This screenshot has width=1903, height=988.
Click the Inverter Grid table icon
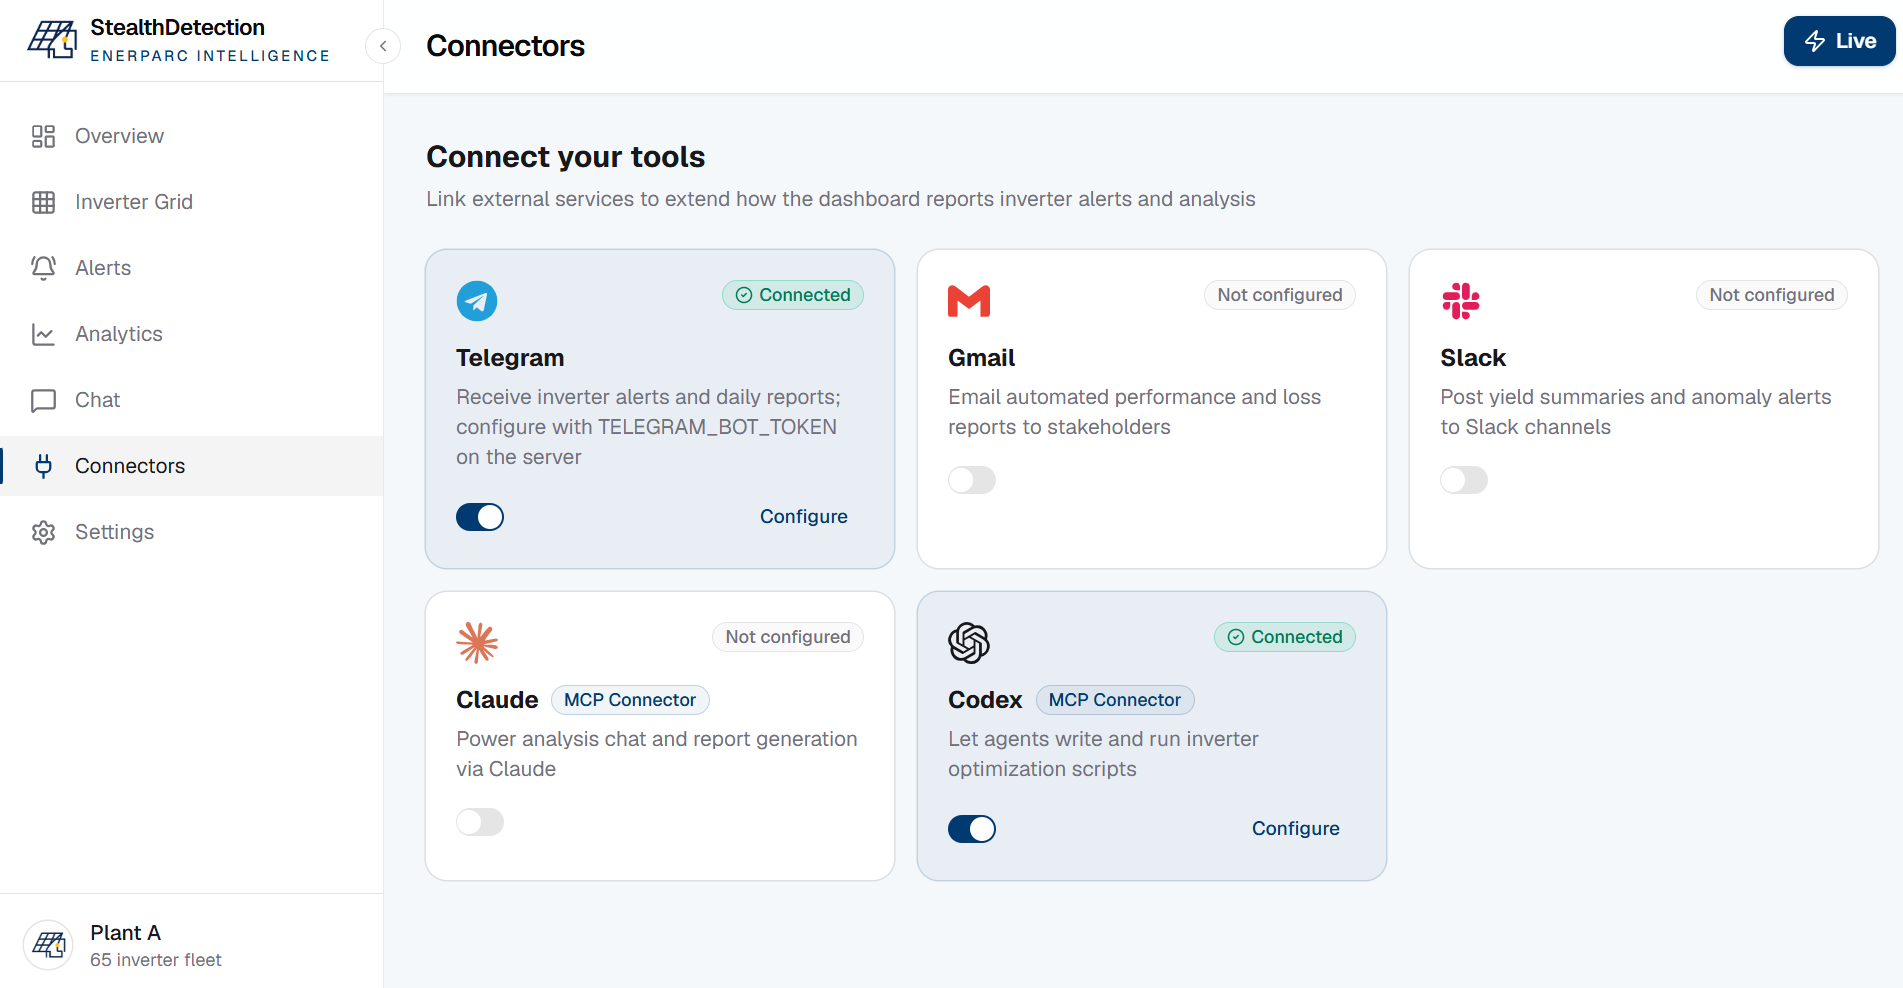(43, 202)
